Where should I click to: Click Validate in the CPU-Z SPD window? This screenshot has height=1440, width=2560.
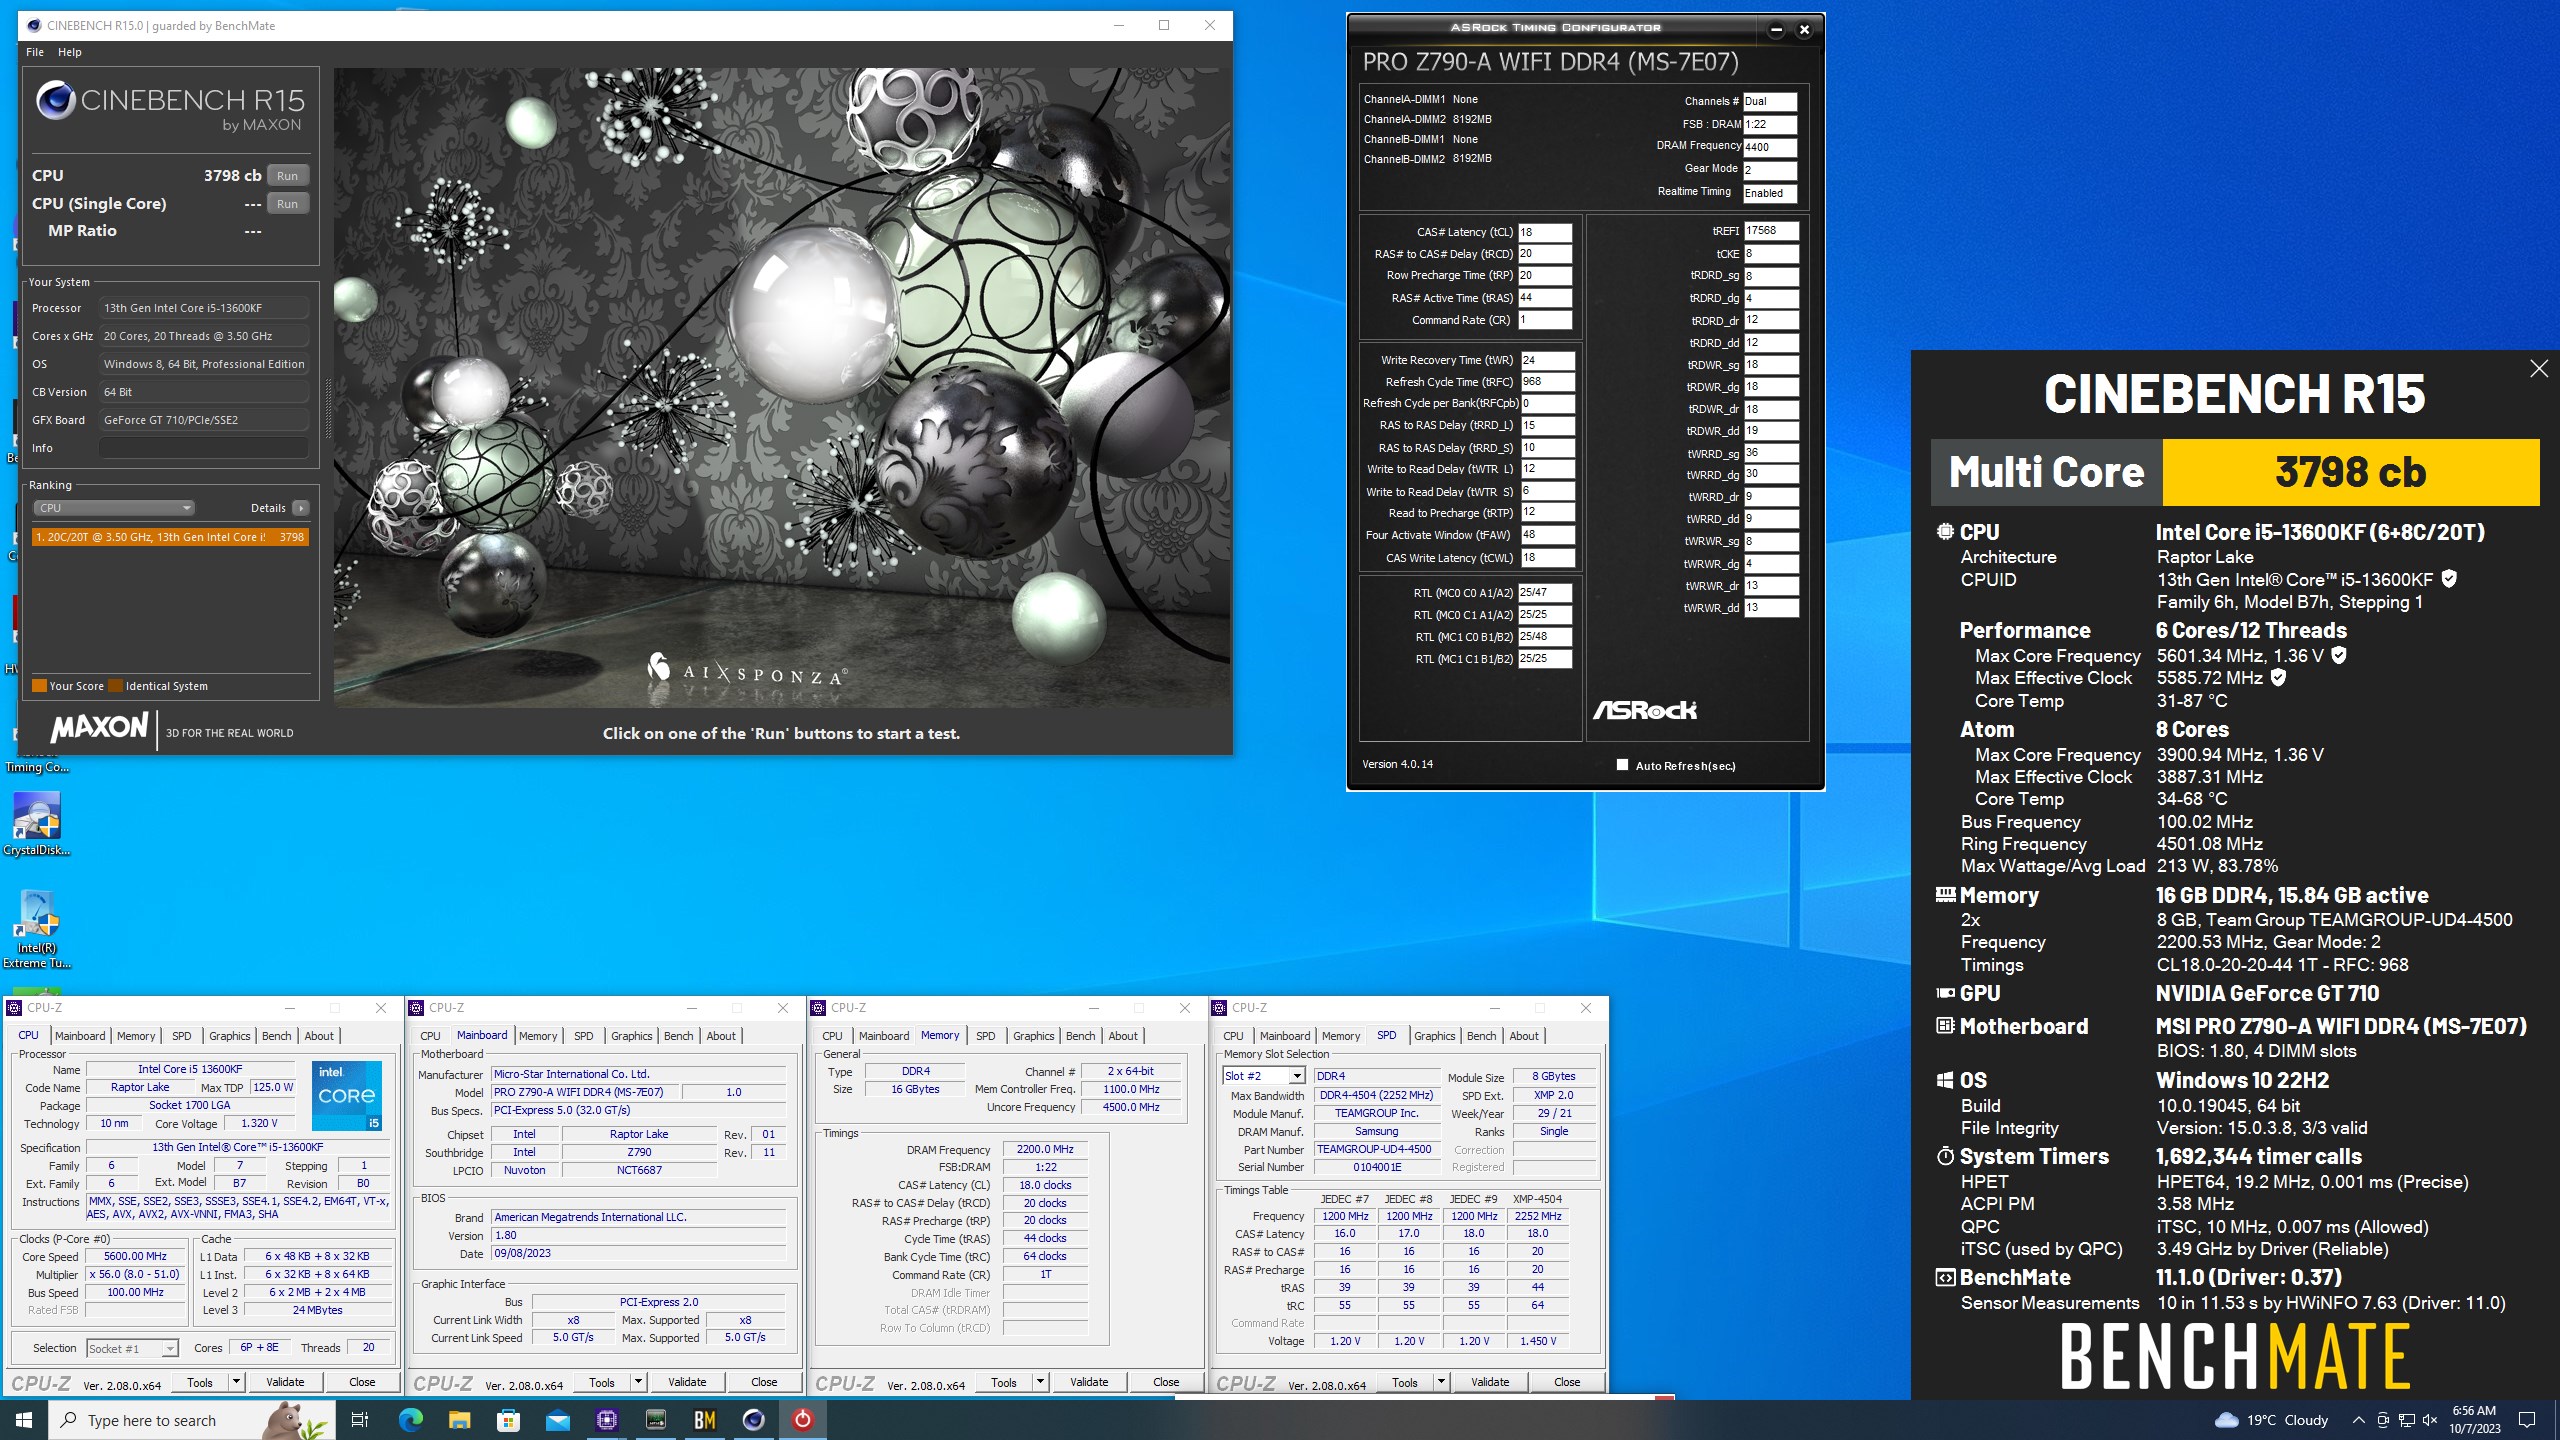[x=1490, y=1382]
